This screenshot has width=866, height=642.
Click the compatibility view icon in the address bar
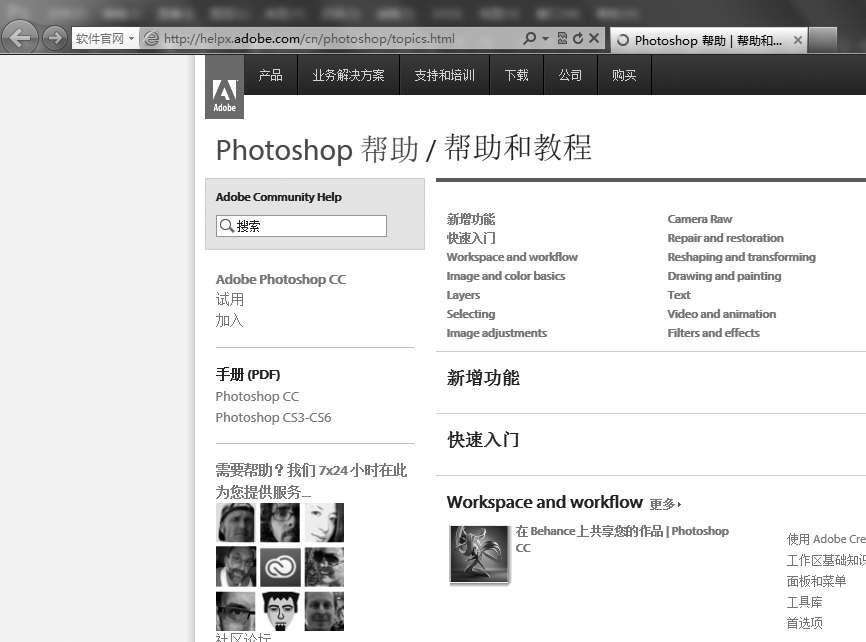[562, 39]
